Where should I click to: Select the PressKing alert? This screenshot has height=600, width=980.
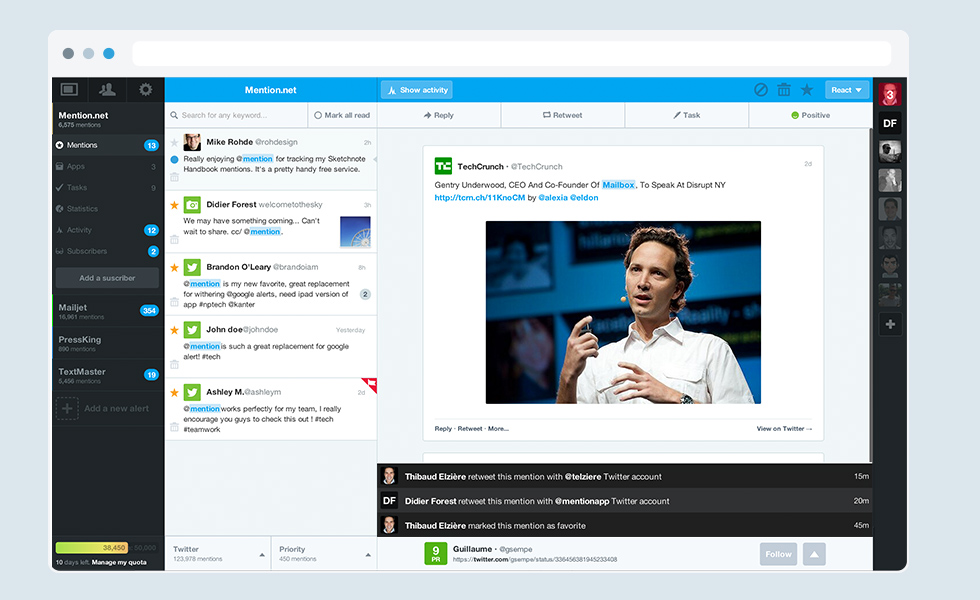tap(108, 343)
